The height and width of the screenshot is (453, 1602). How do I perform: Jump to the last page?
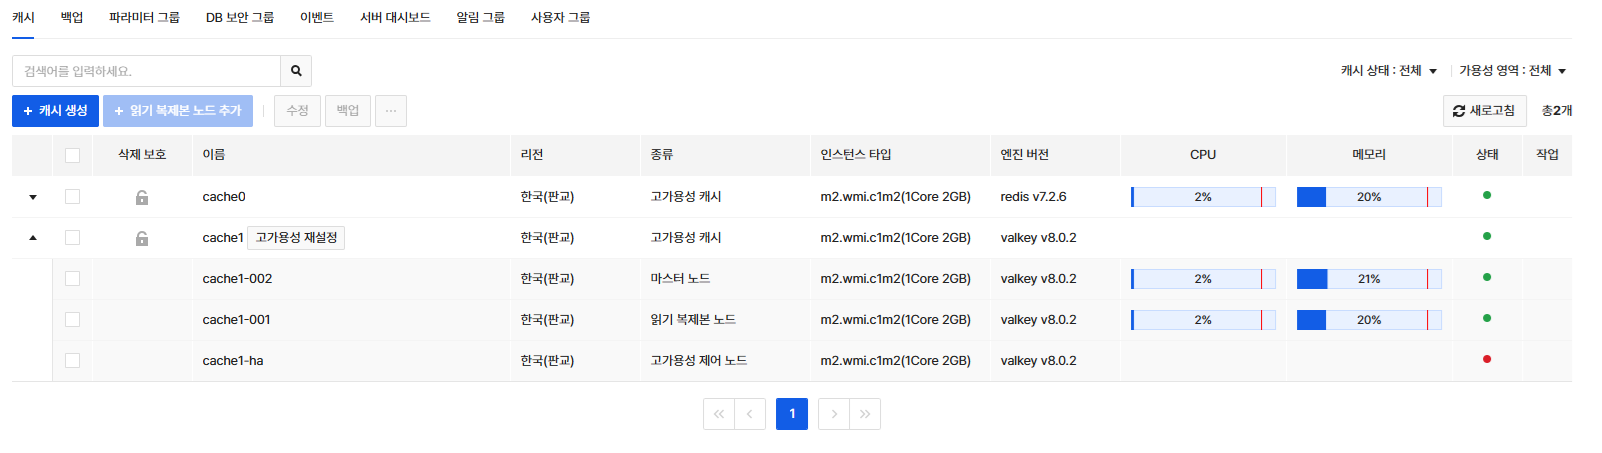(x=865, y=414)
